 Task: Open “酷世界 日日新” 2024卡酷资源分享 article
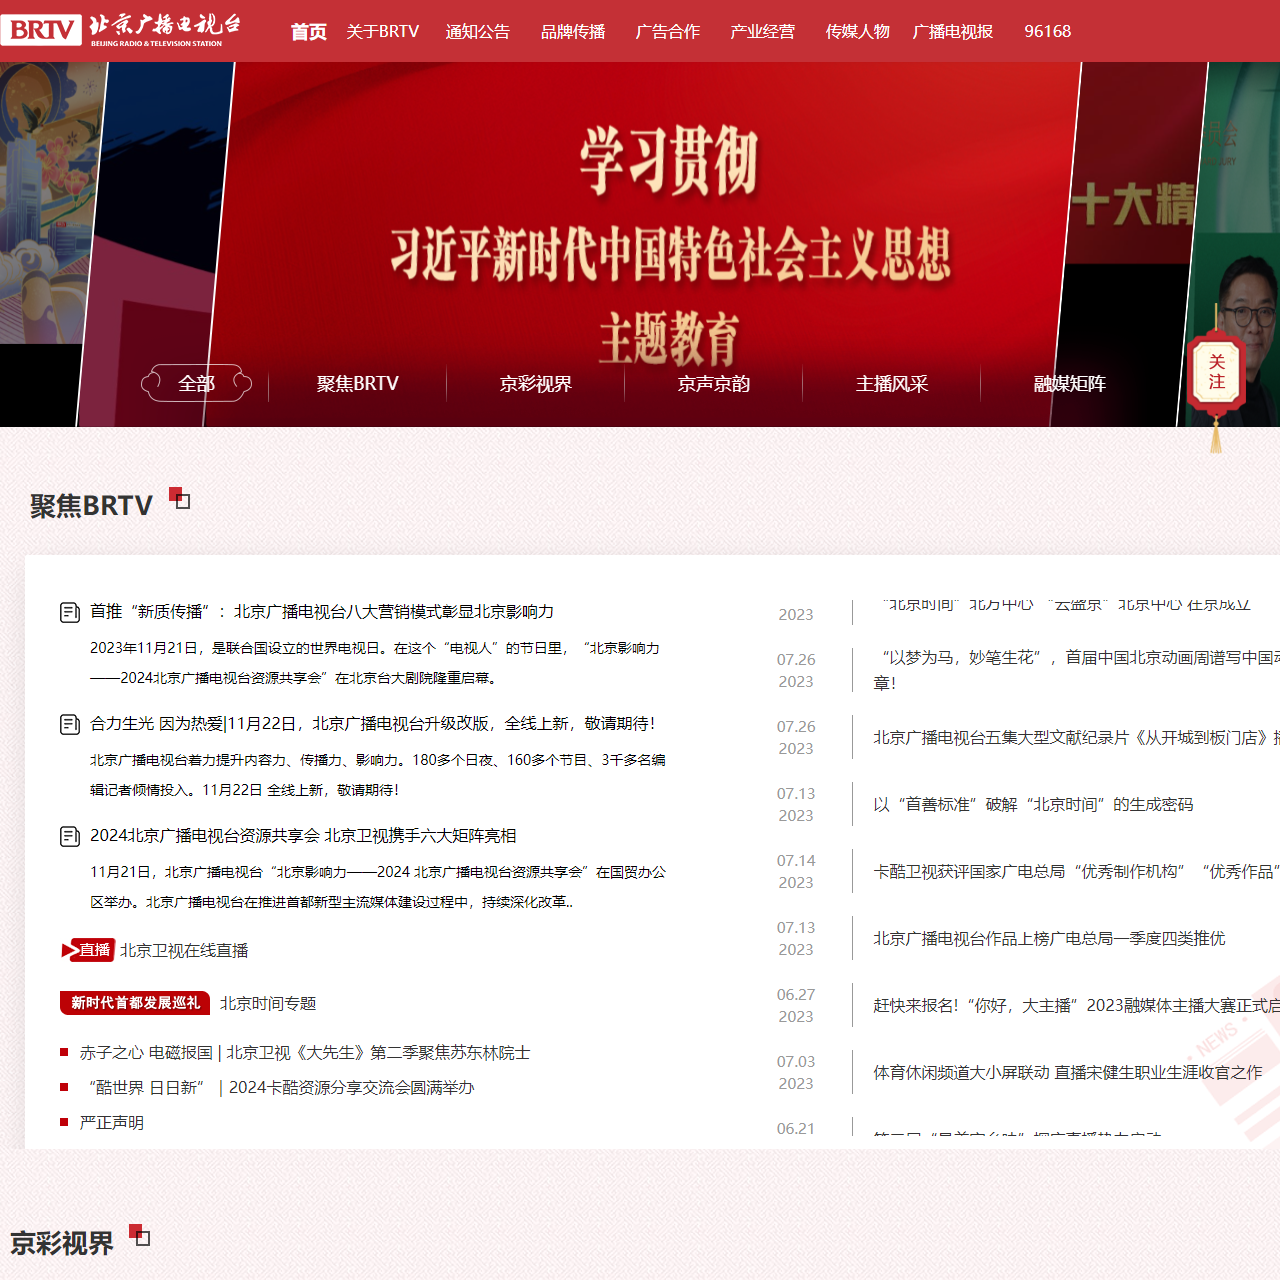coord(280,1088)
